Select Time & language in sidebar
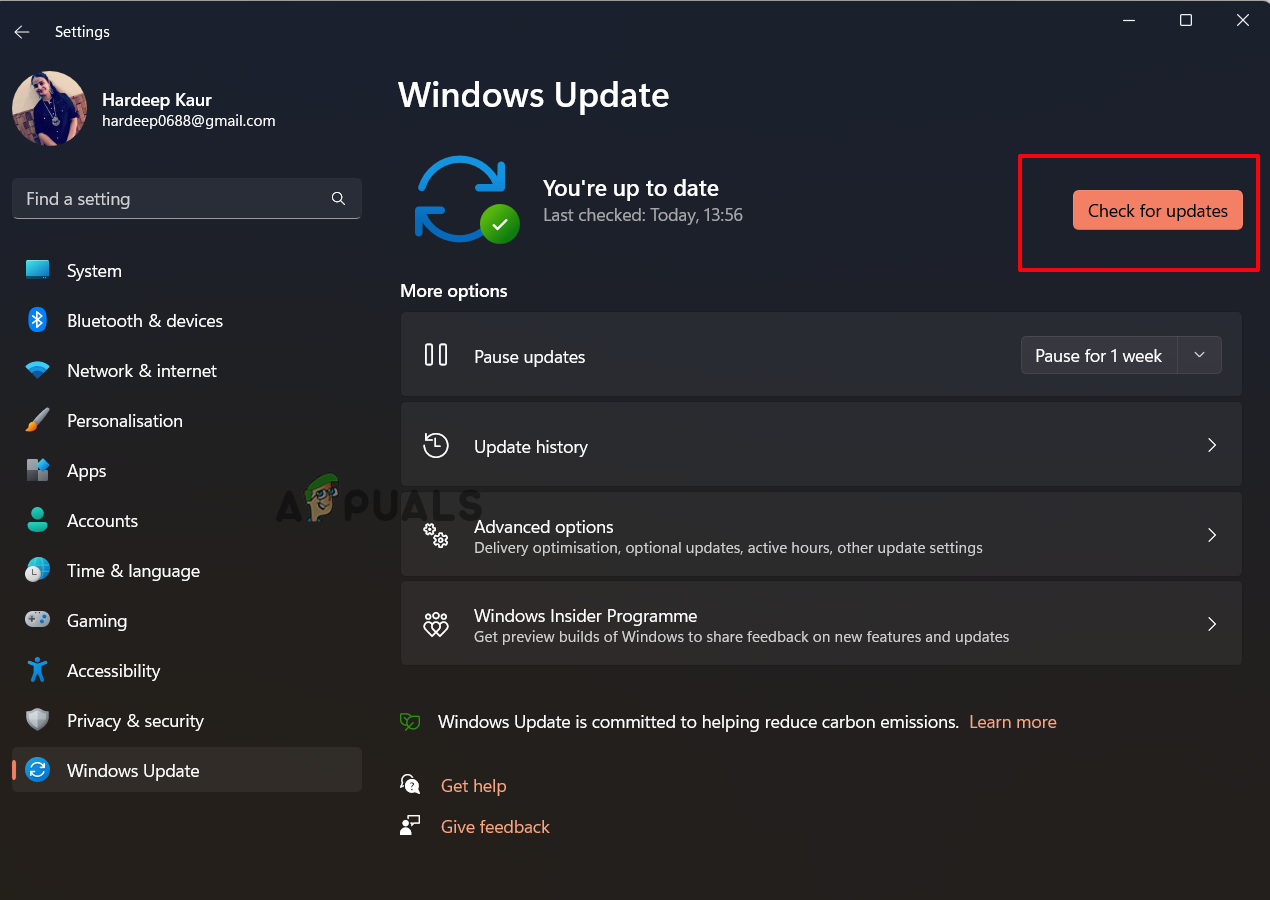The width and height of the screenshot is (1270, 900). point(133,571)
